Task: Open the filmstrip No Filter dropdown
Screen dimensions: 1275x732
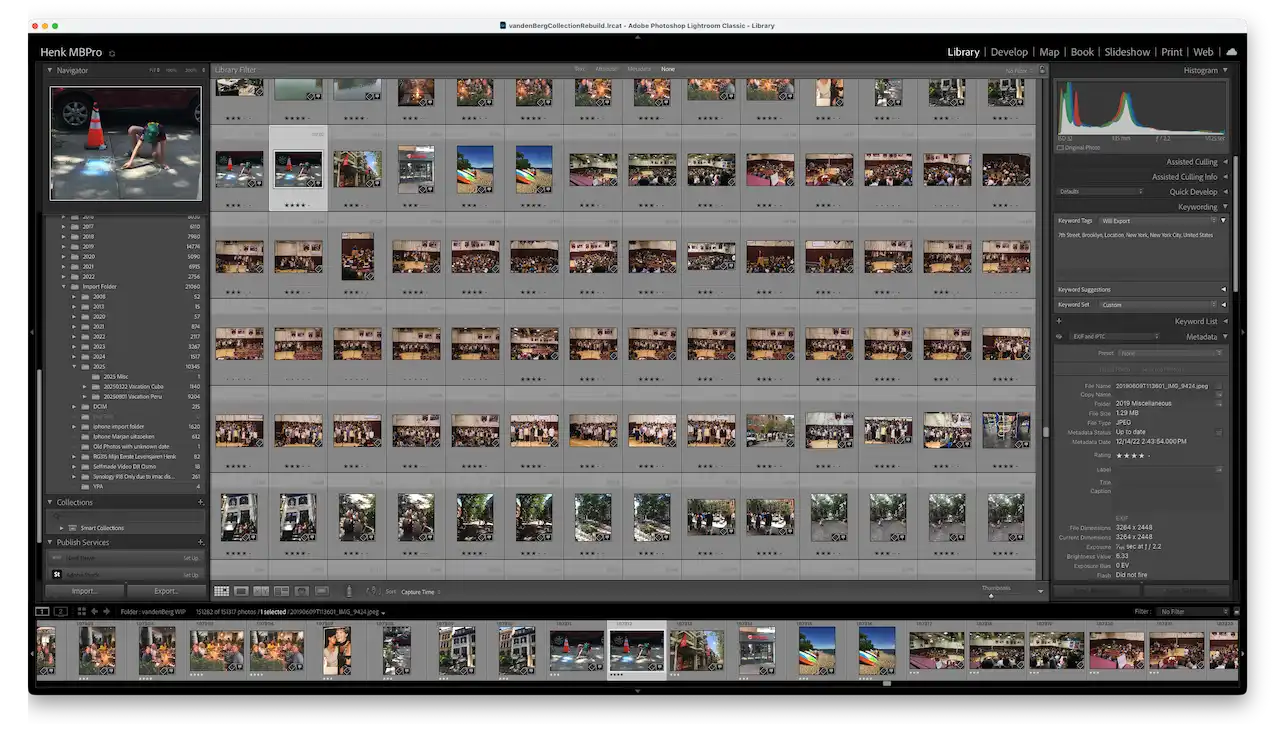Action: pos(1192,611)
